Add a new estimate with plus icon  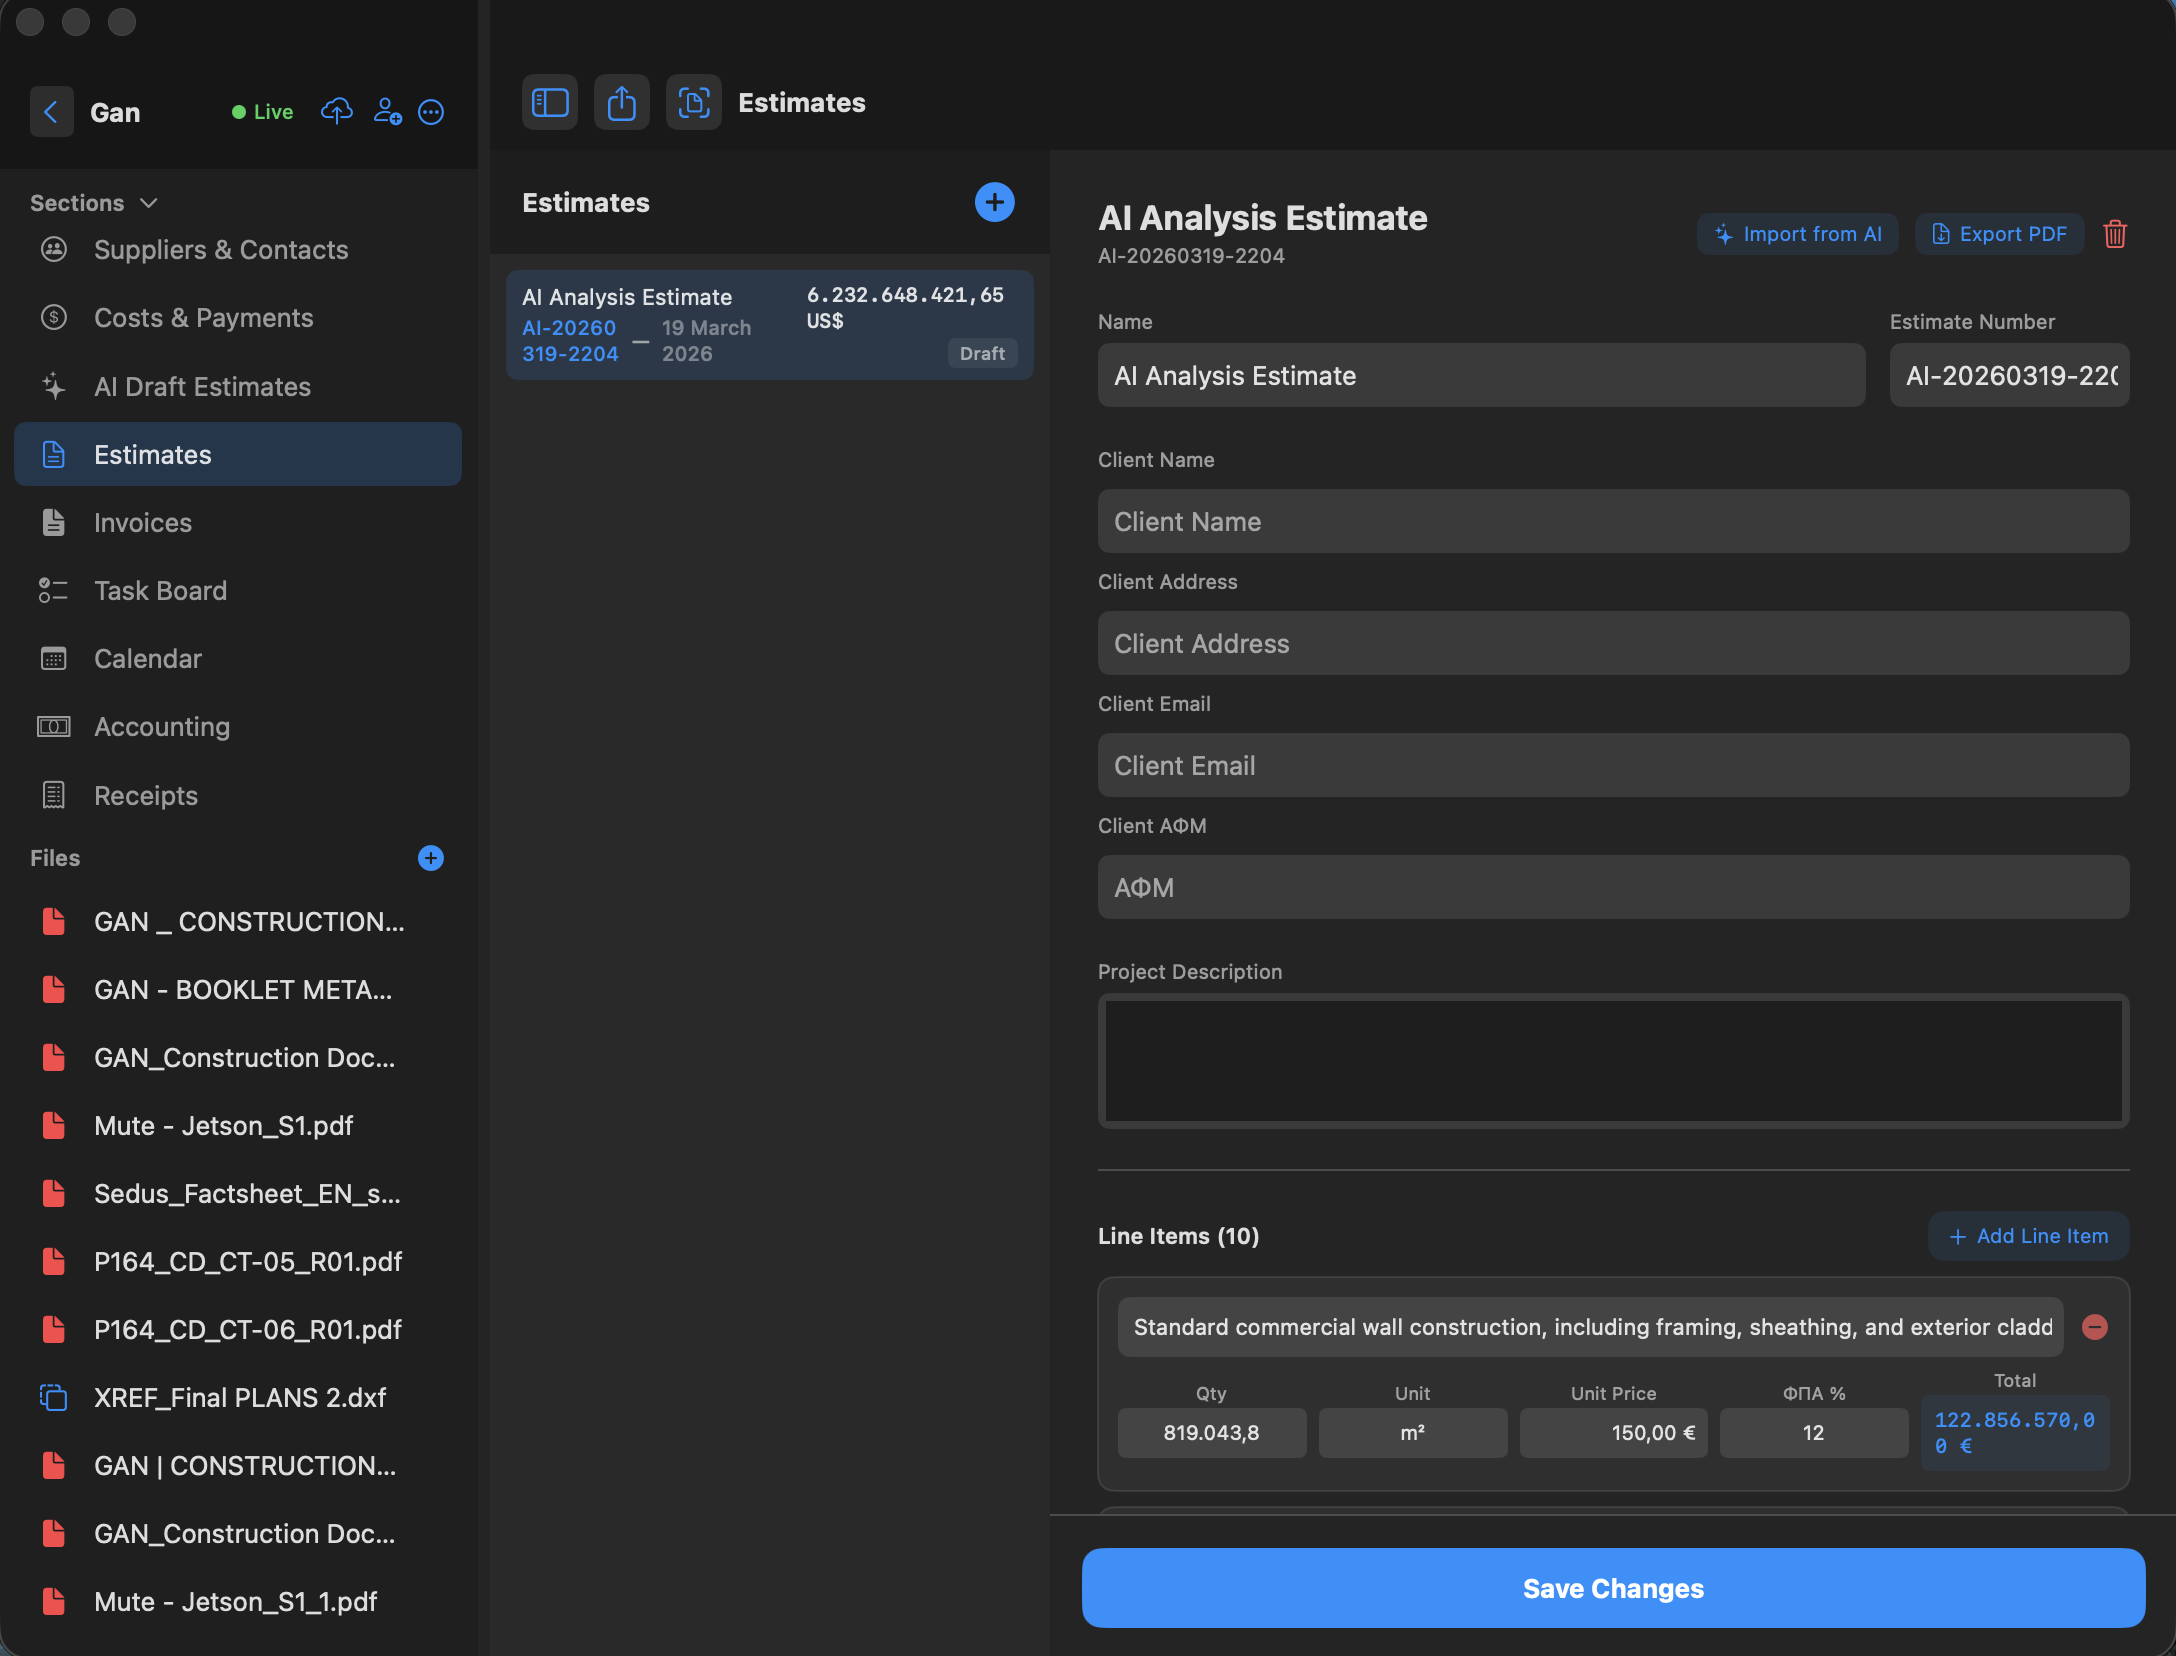click(994, 203)
